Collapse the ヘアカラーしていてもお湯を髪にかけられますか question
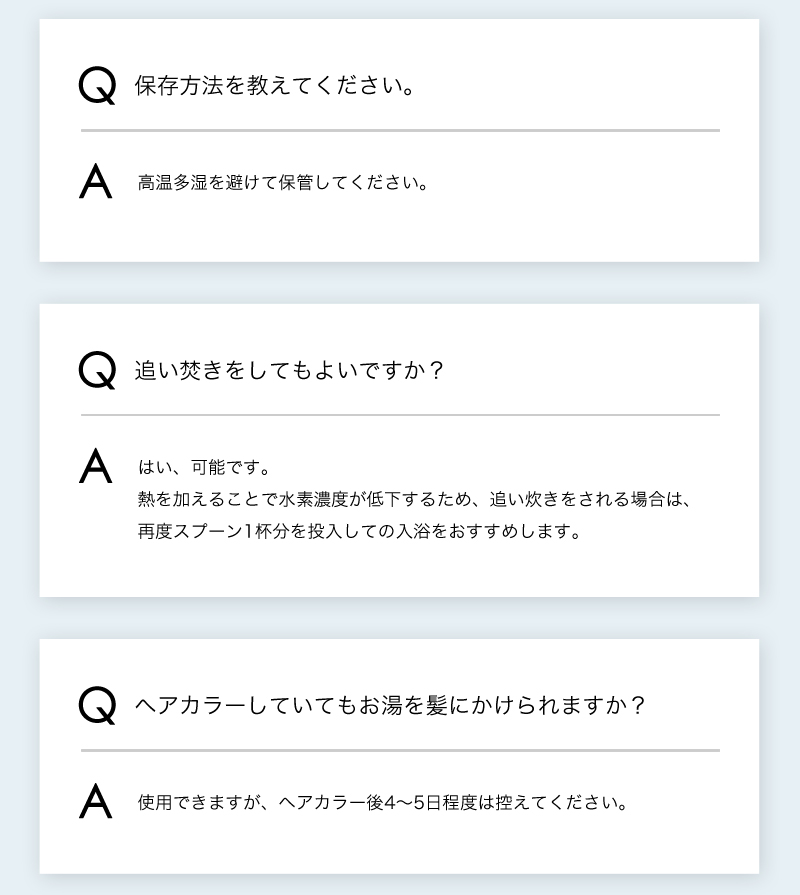Viewport: 800px width, 895px height. pos(391,706)
